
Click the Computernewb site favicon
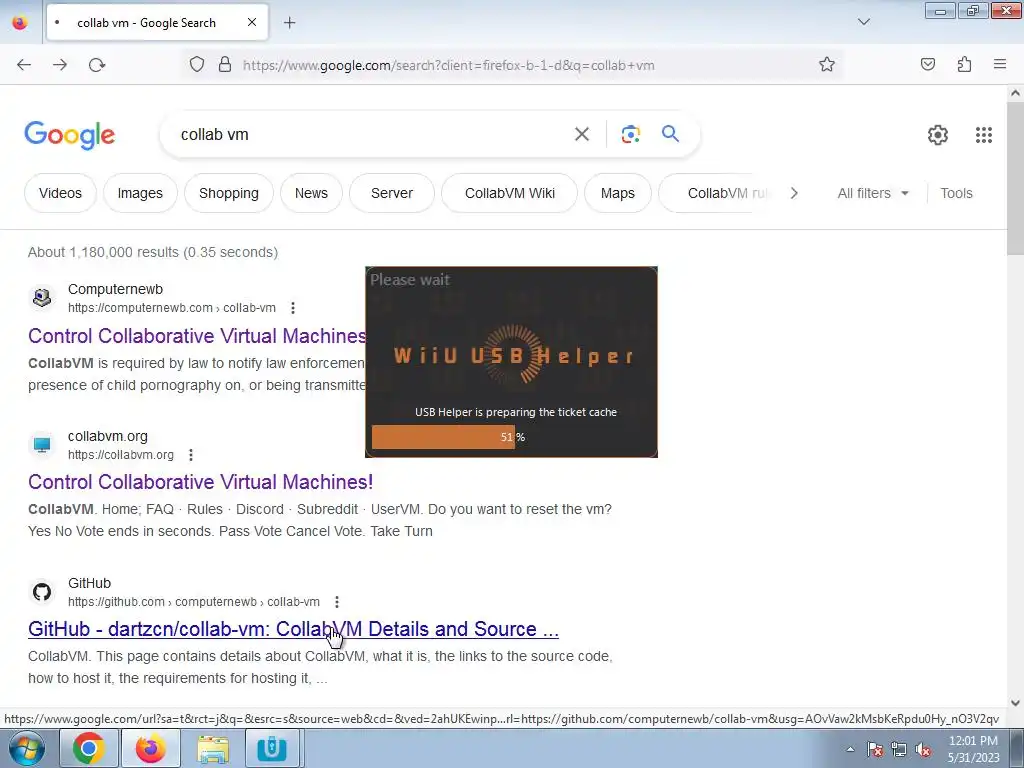(x=42, y=298)
